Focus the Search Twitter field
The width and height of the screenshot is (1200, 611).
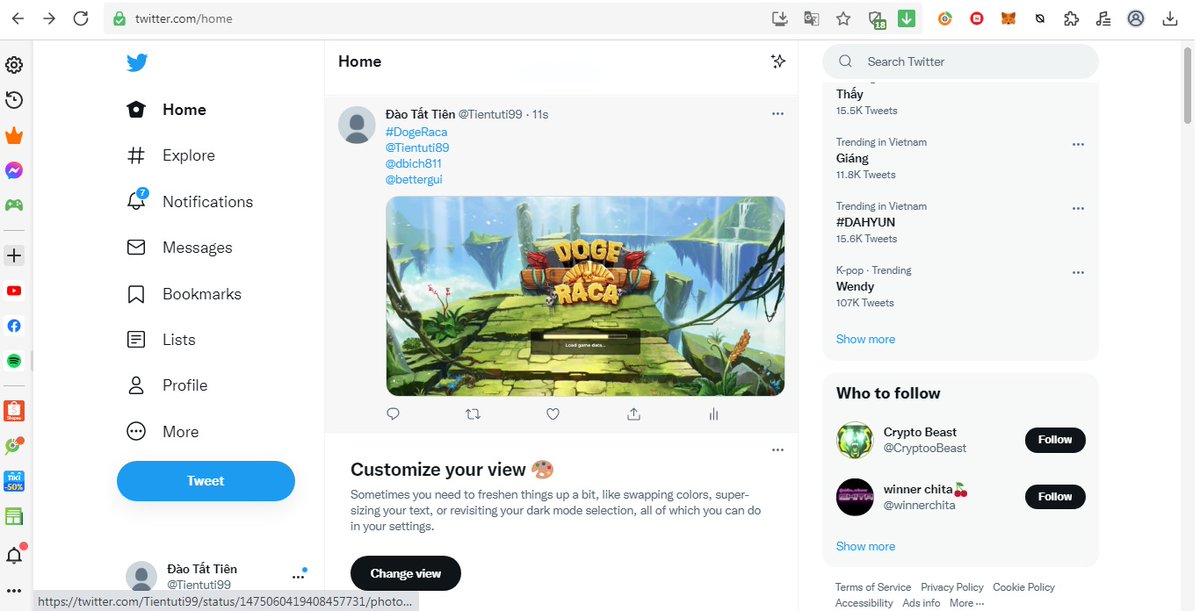tap(960, 62)
